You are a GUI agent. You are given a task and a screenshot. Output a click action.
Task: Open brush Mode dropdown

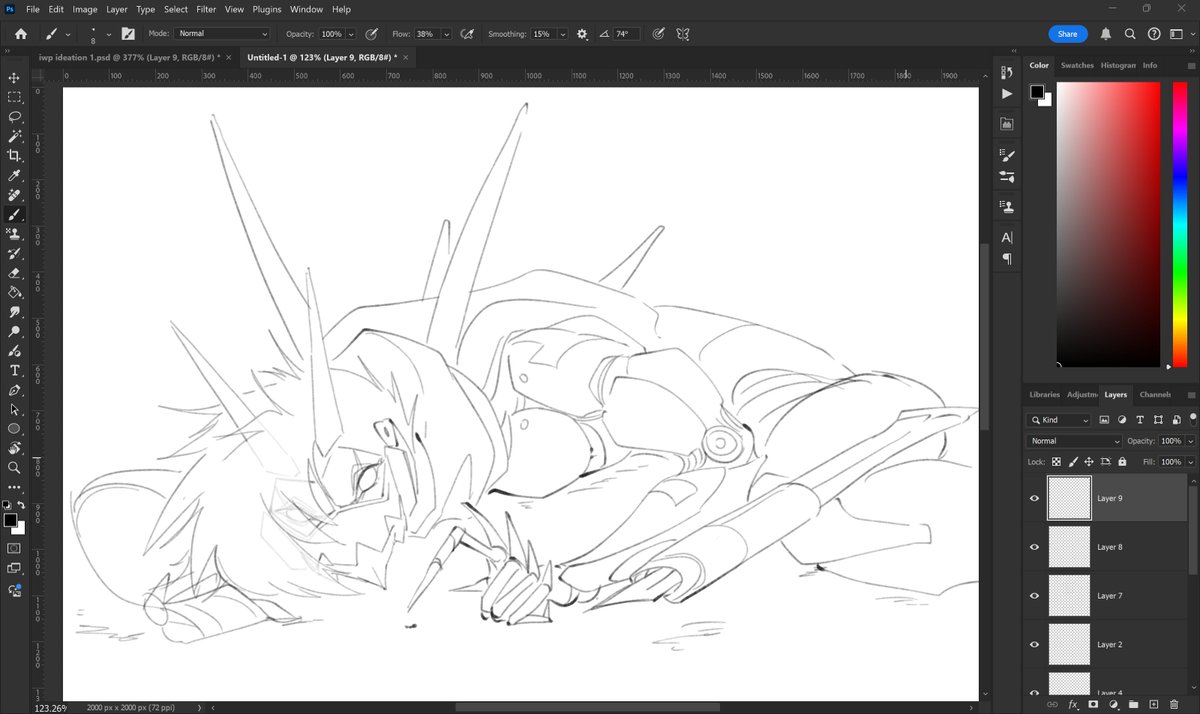coord(222,34)
